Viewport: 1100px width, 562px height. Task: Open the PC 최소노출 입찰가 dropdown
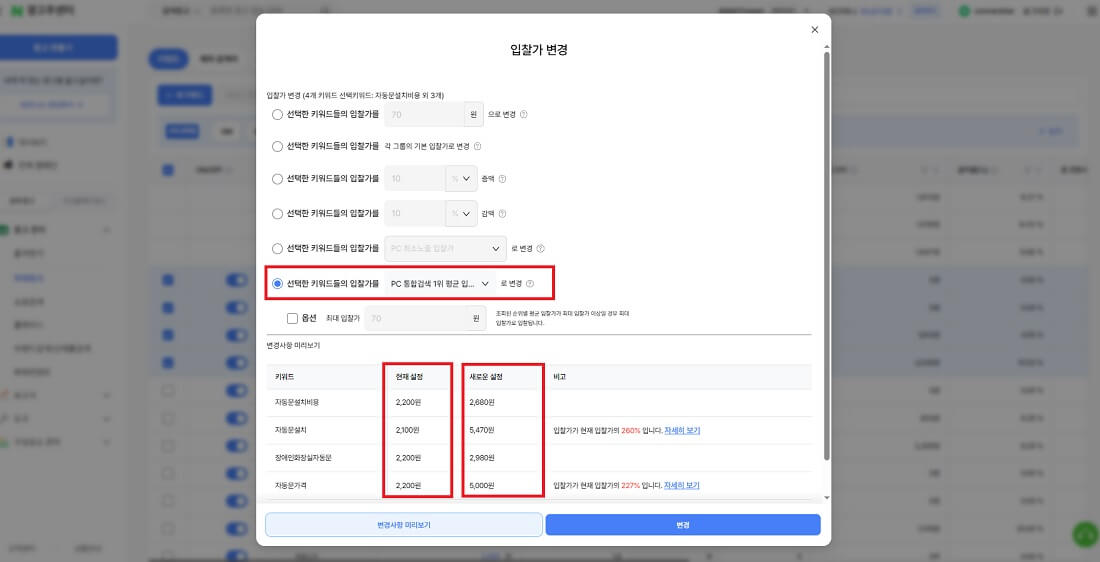pyautogui.click(x=445, y=248)
